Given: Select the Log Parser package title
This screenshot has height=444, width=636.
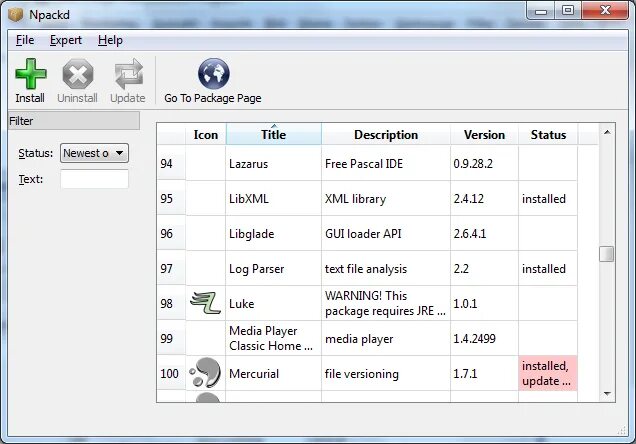Looking at the screenshot, I should click(256, 268).
